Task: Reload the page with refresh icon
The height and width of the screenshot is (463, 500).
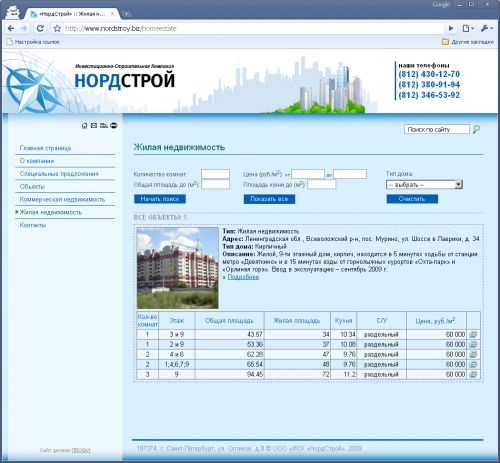Action: tap(40, 28)
